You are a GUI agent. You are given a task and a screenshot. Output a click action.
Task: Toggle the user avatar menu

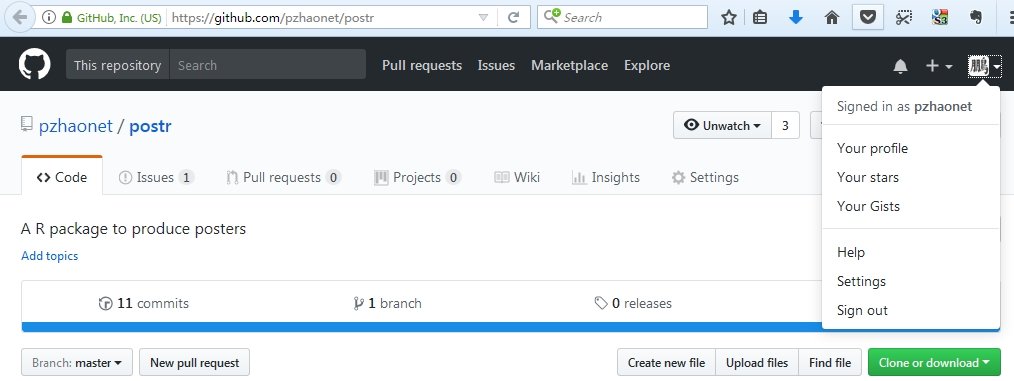click(x=984, y=66)
